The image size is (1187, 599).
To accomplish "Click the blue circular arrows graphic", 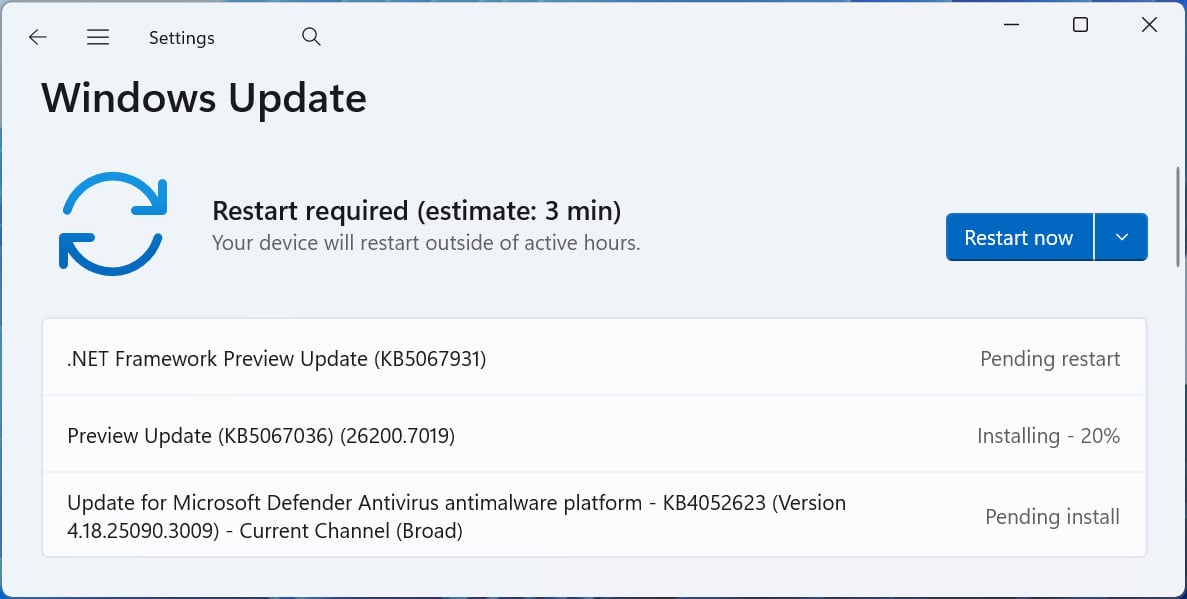I will click(x=113, y=222).
